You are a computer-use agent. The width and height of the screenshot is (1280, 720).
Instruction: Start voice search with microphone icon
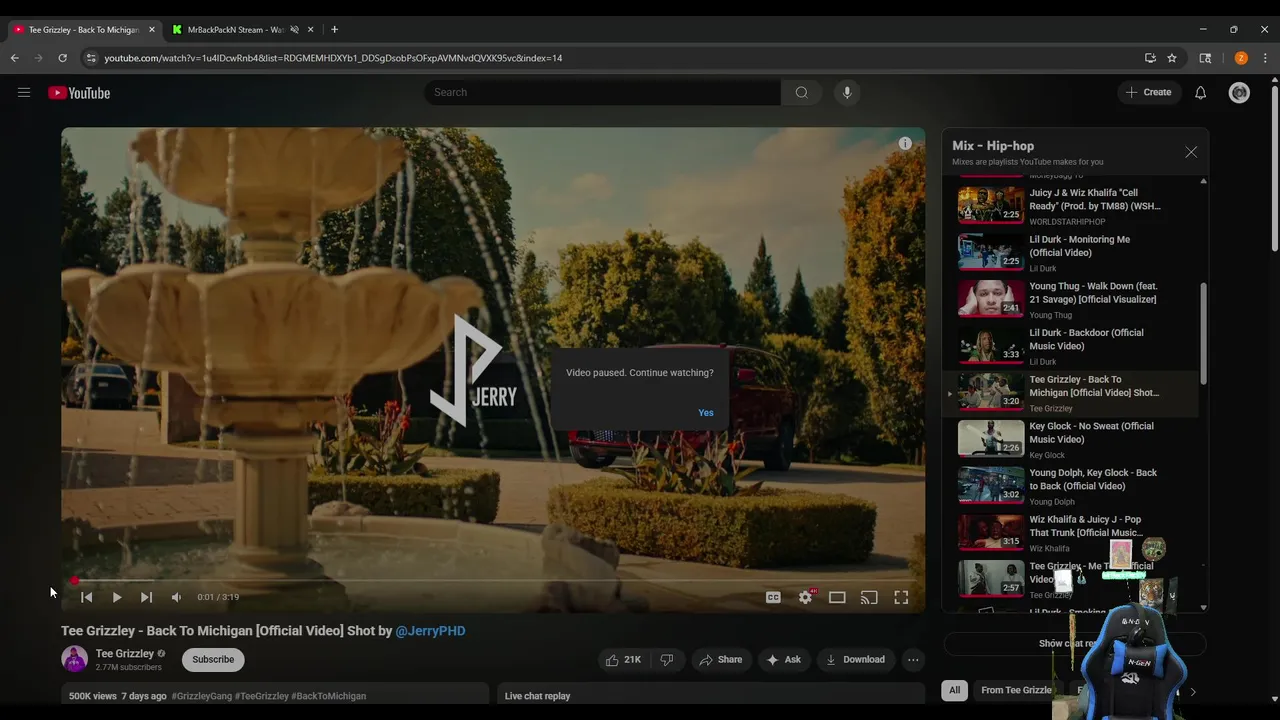click(x=847, y=93)
